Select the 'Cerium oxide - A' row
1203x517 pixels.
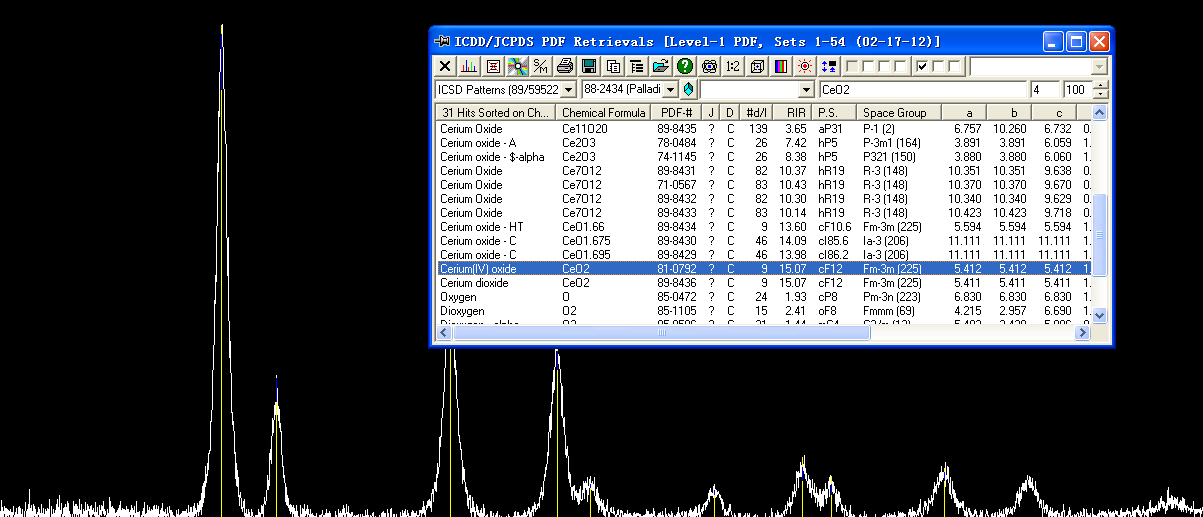[x=764, y=143]
